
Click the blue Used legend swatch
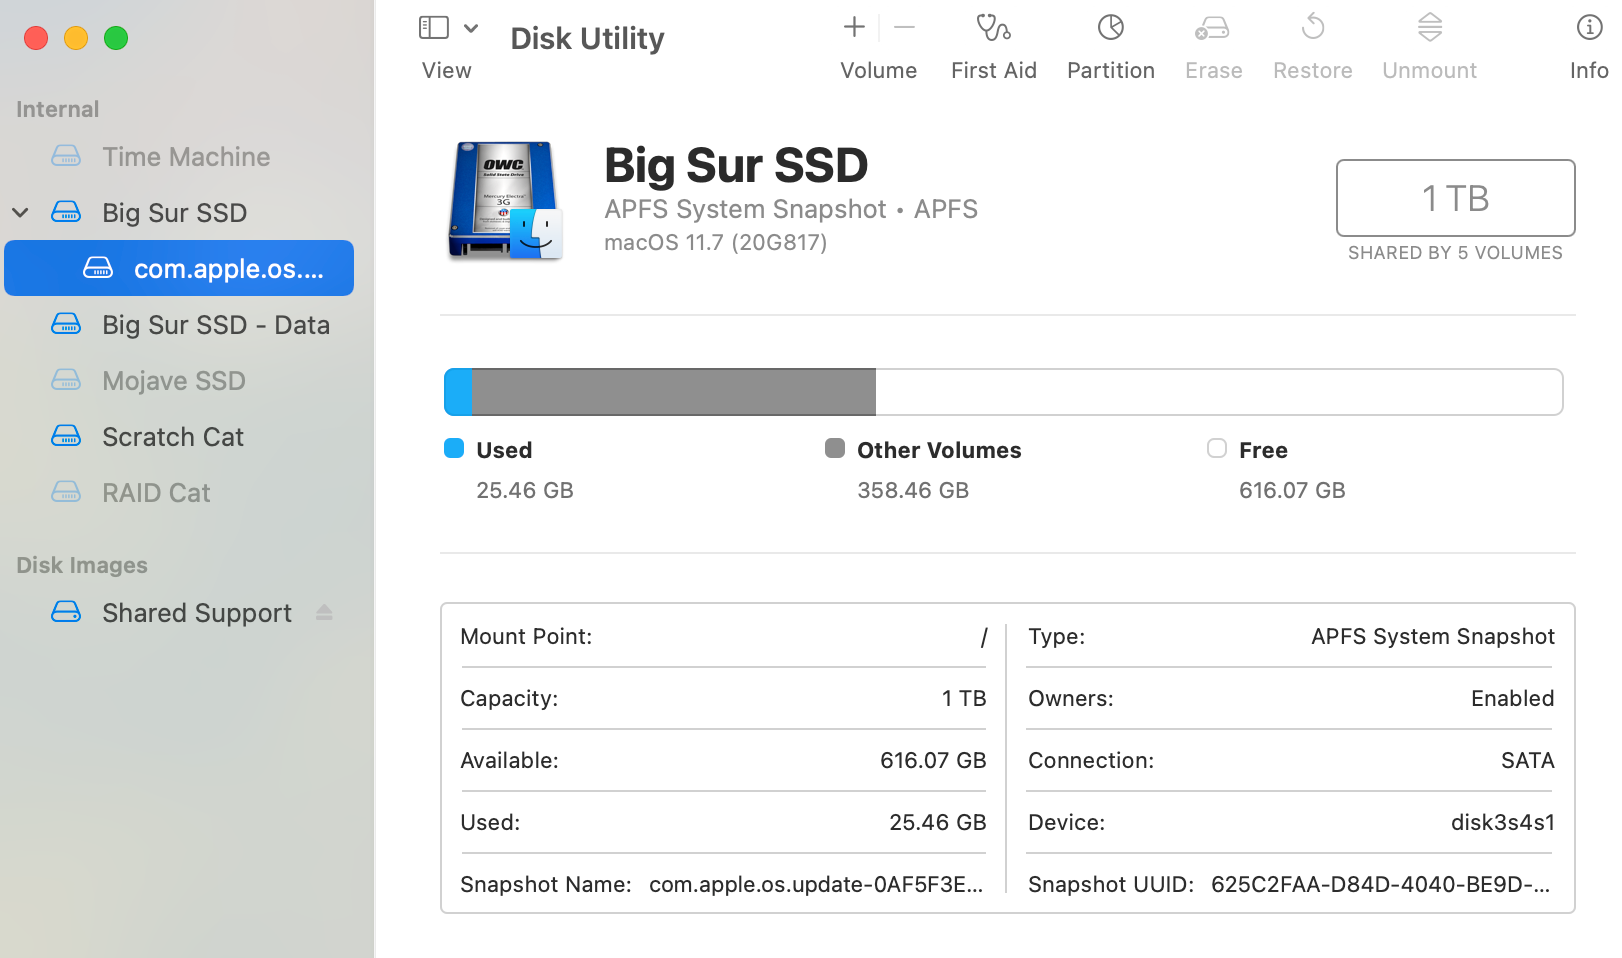tap(454, 448)
